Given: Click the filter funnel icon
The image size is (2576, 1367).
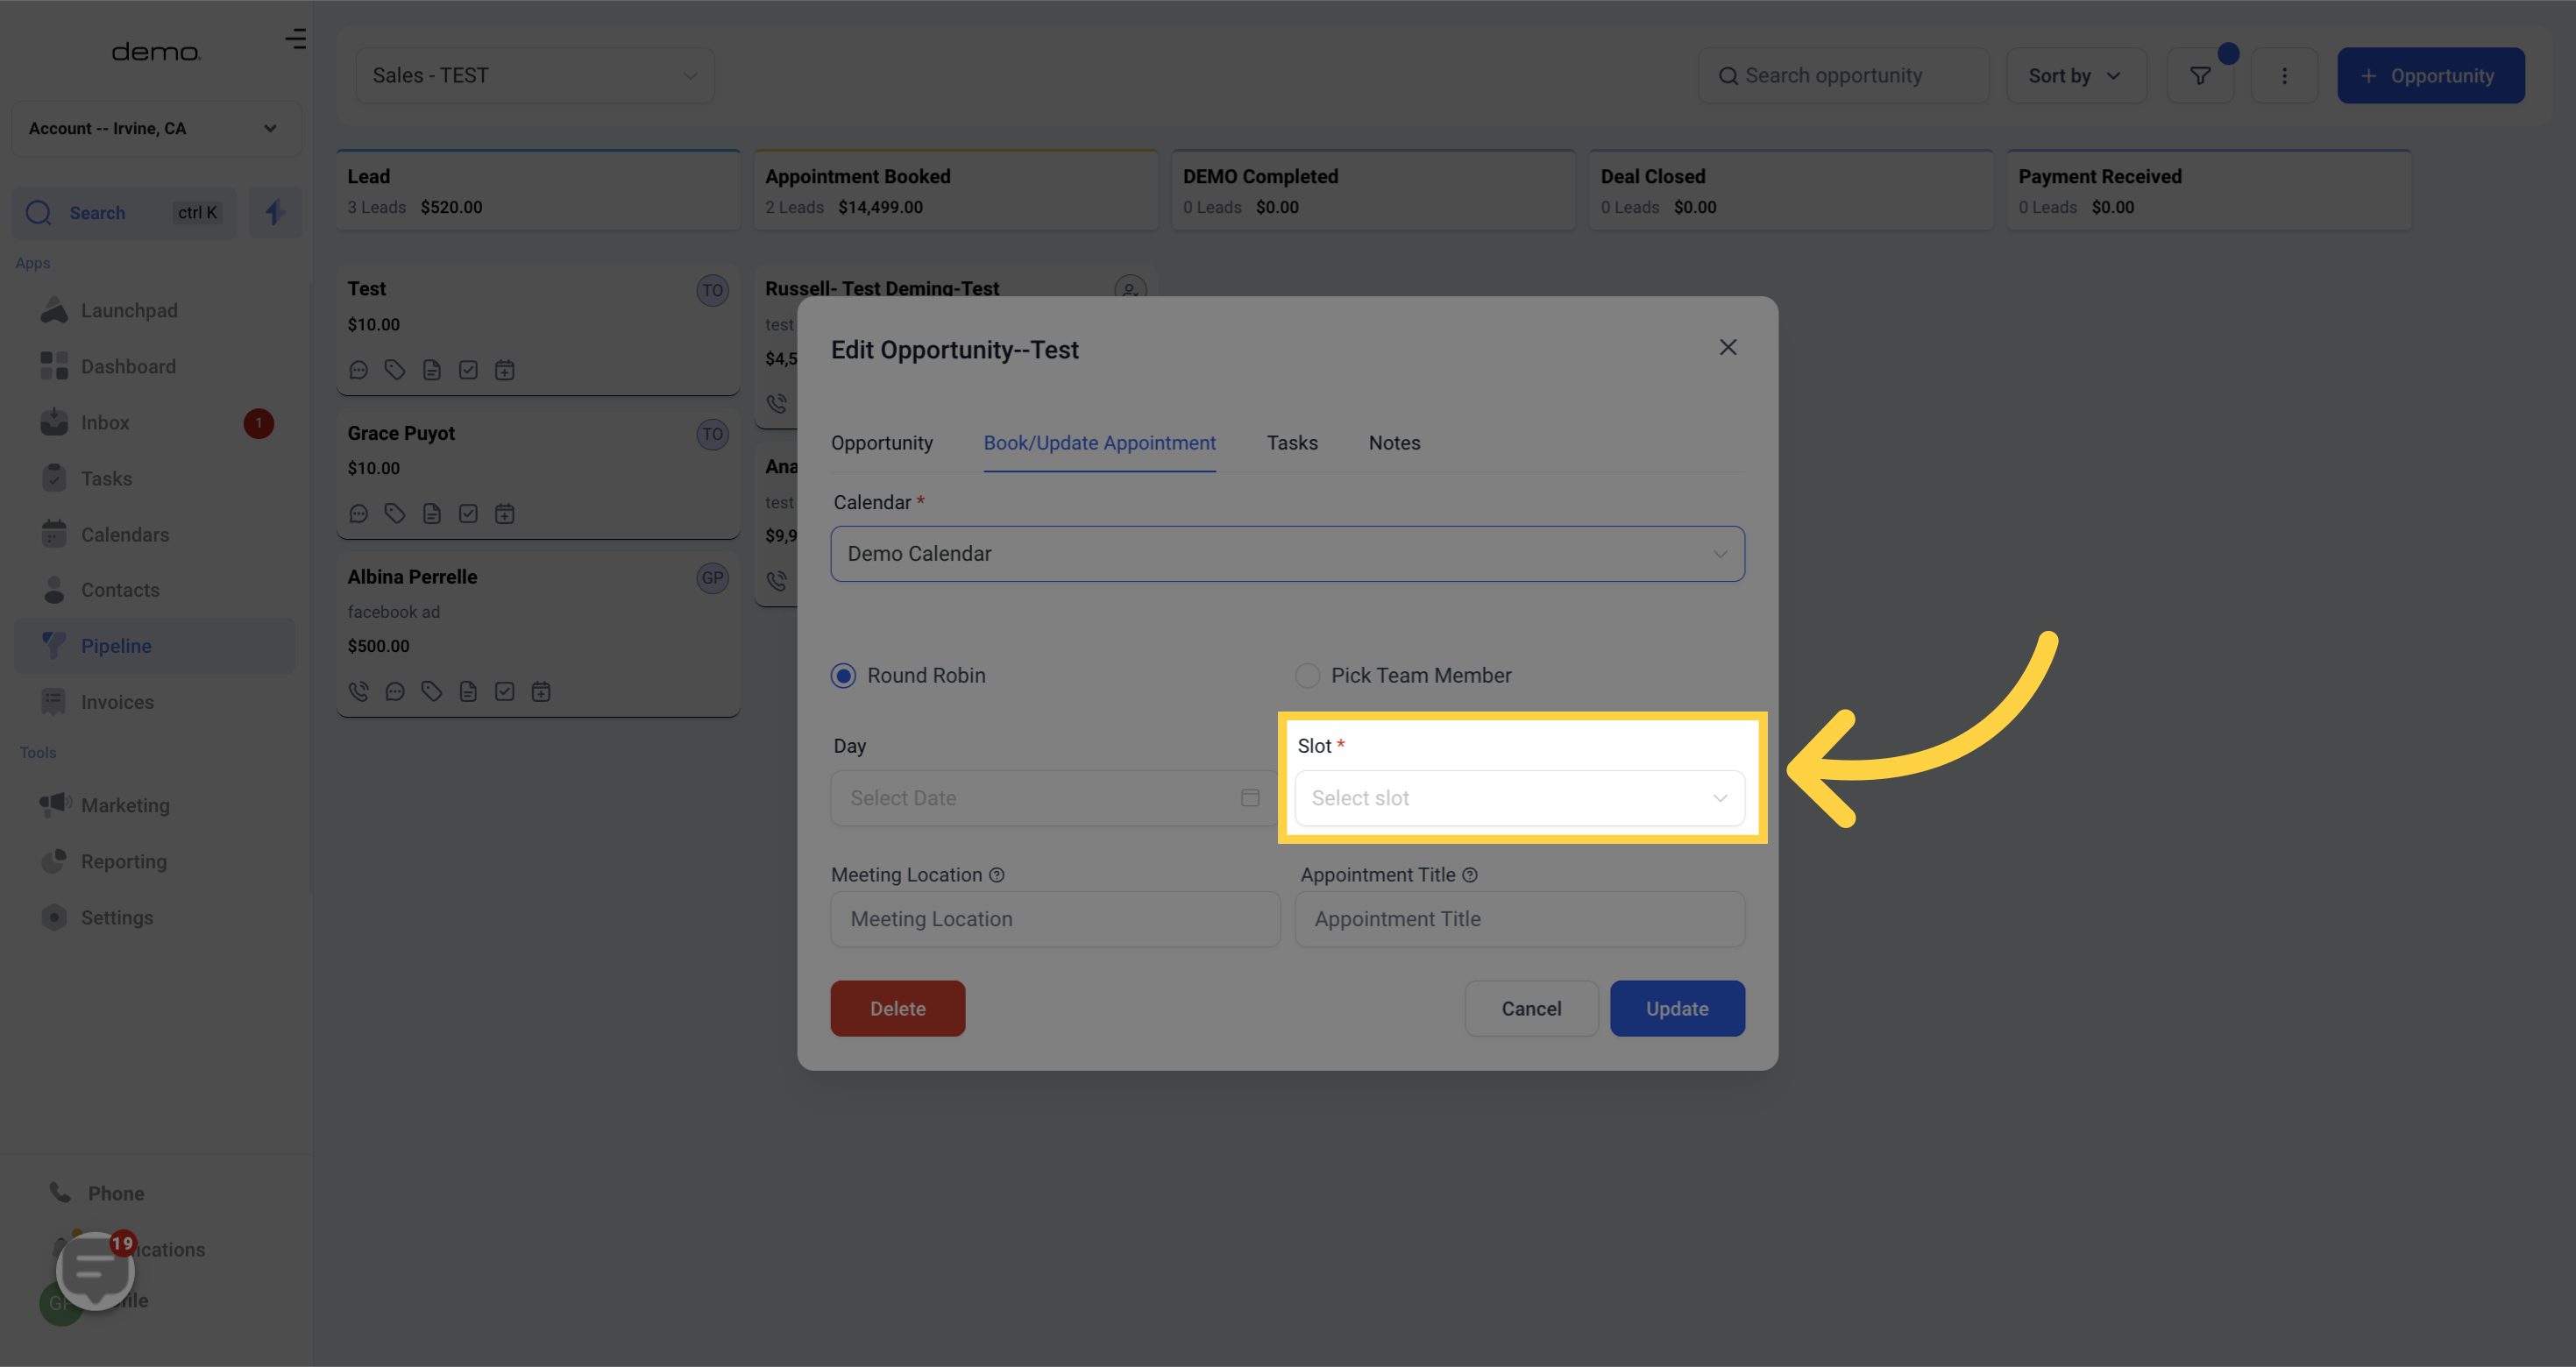Looking at the screenshot, I should point(2199,76).
